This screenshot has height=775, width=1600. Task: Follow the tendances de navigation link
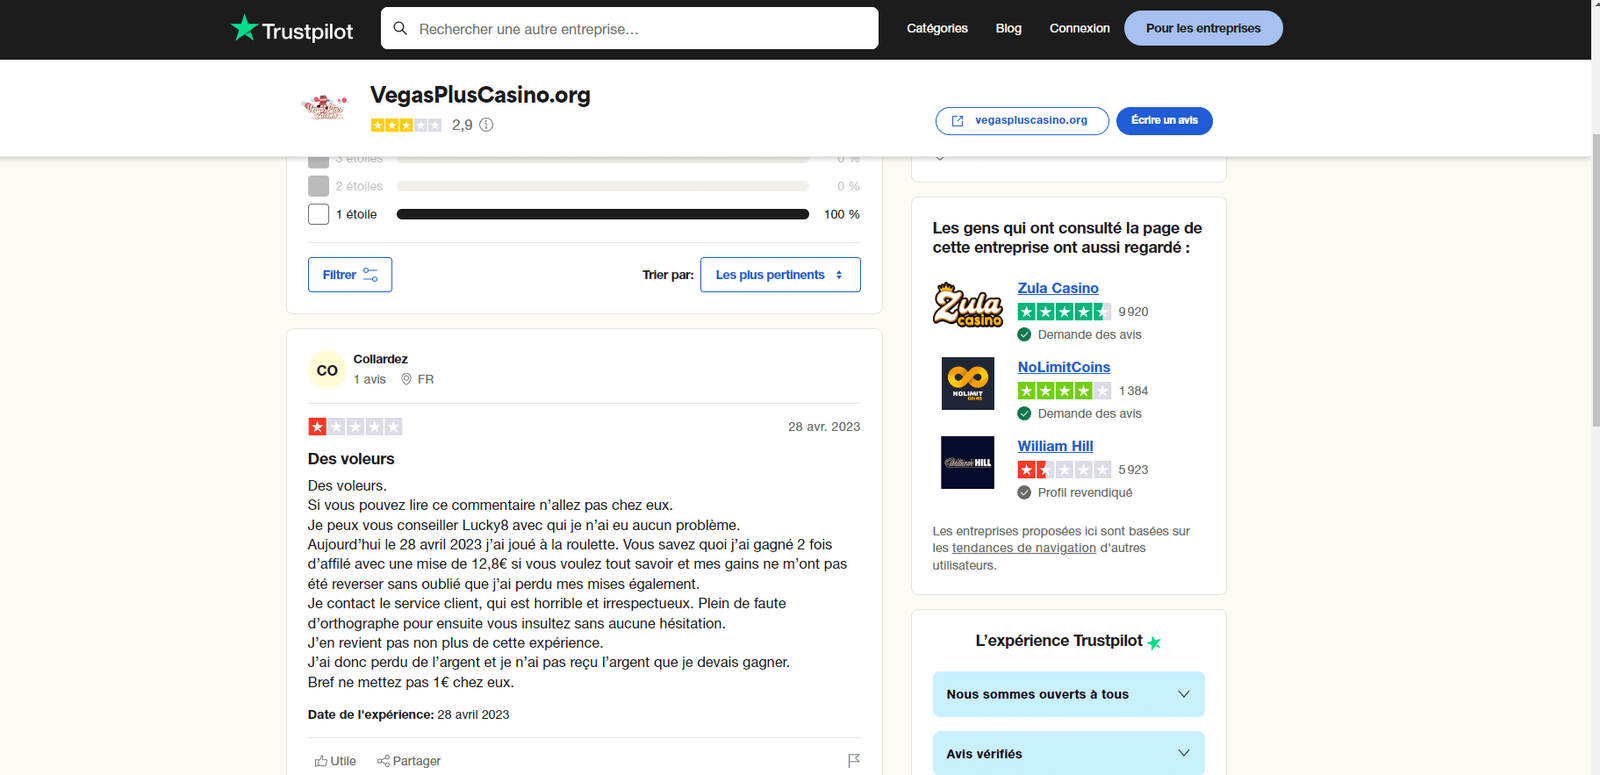1024,548
